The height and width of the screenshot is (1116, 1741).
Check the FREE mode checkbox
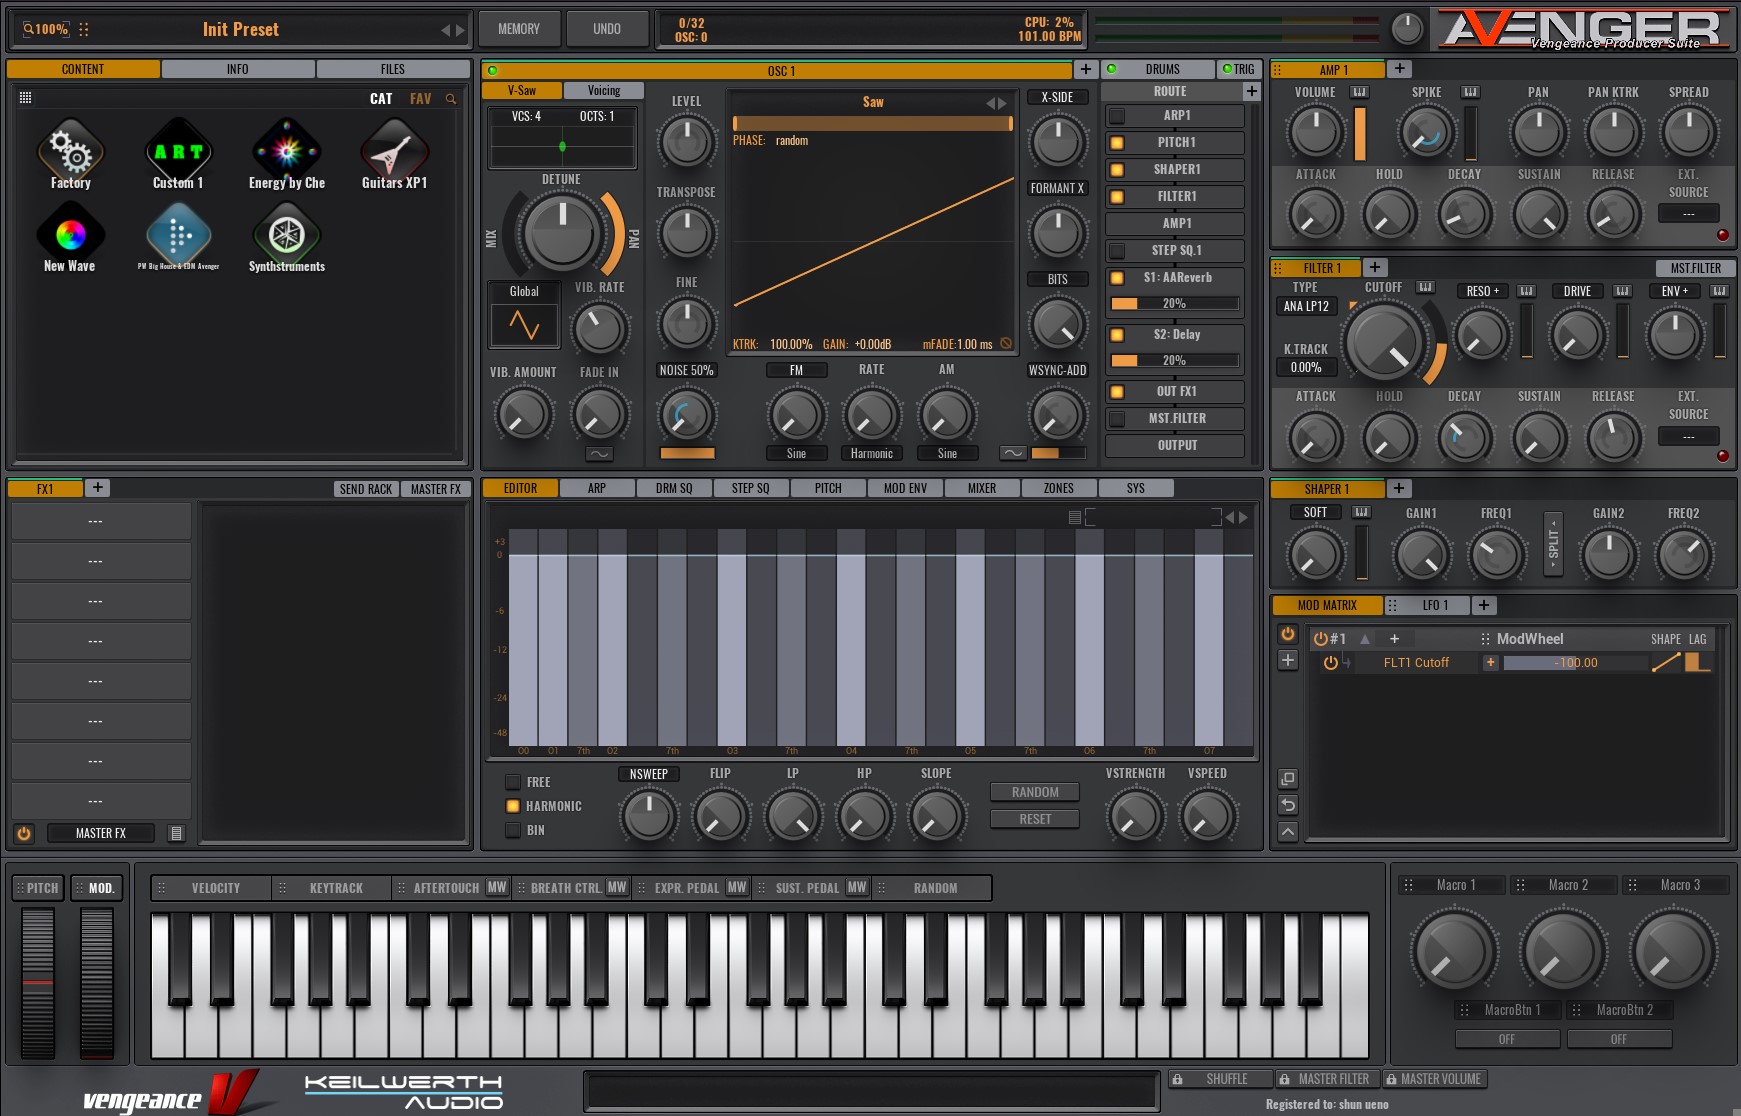tap(513, 782)
